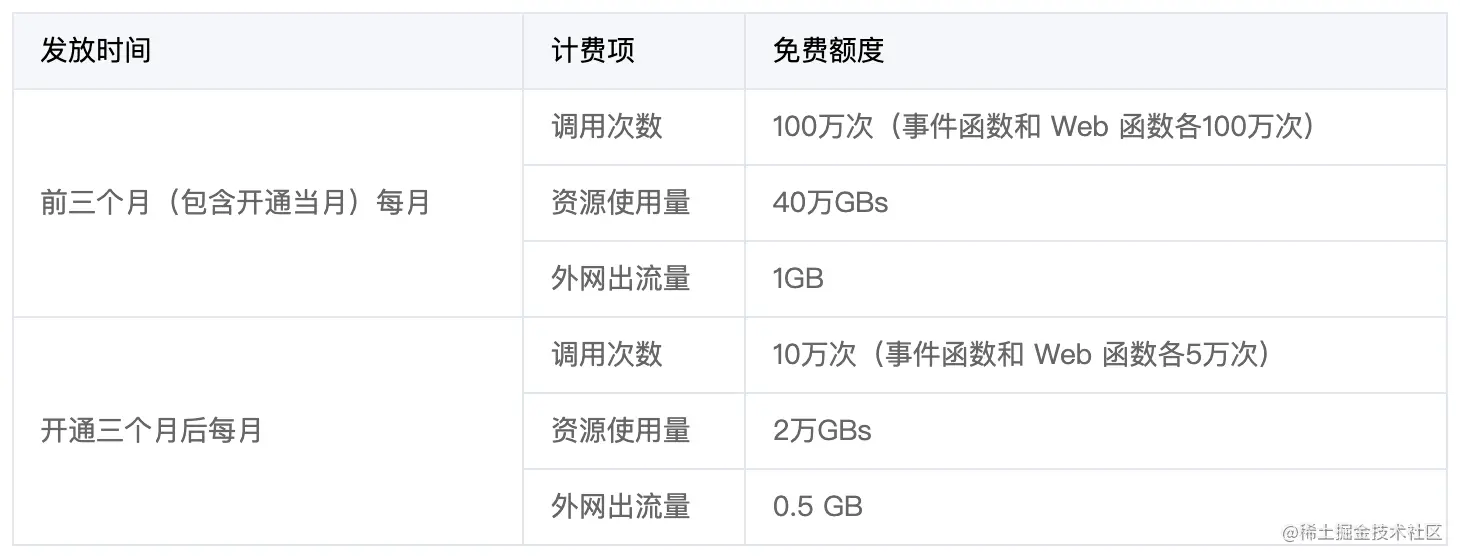Click 资源使用量 beside the 40万GBs value
Image resolution: width=1460 pixels, height=560 pixels.
(x=621, y=203)
